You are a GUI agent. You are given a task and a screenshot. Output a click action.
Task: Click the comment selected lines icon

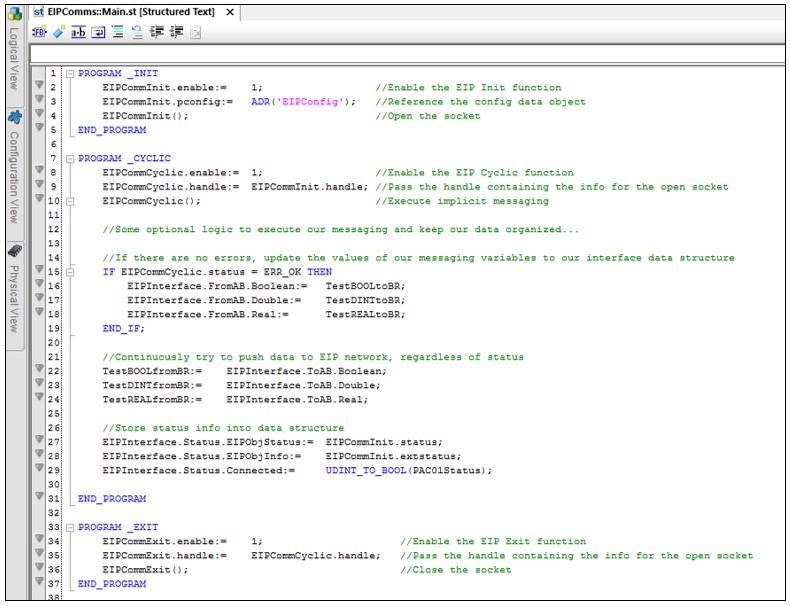click(118, 32)
